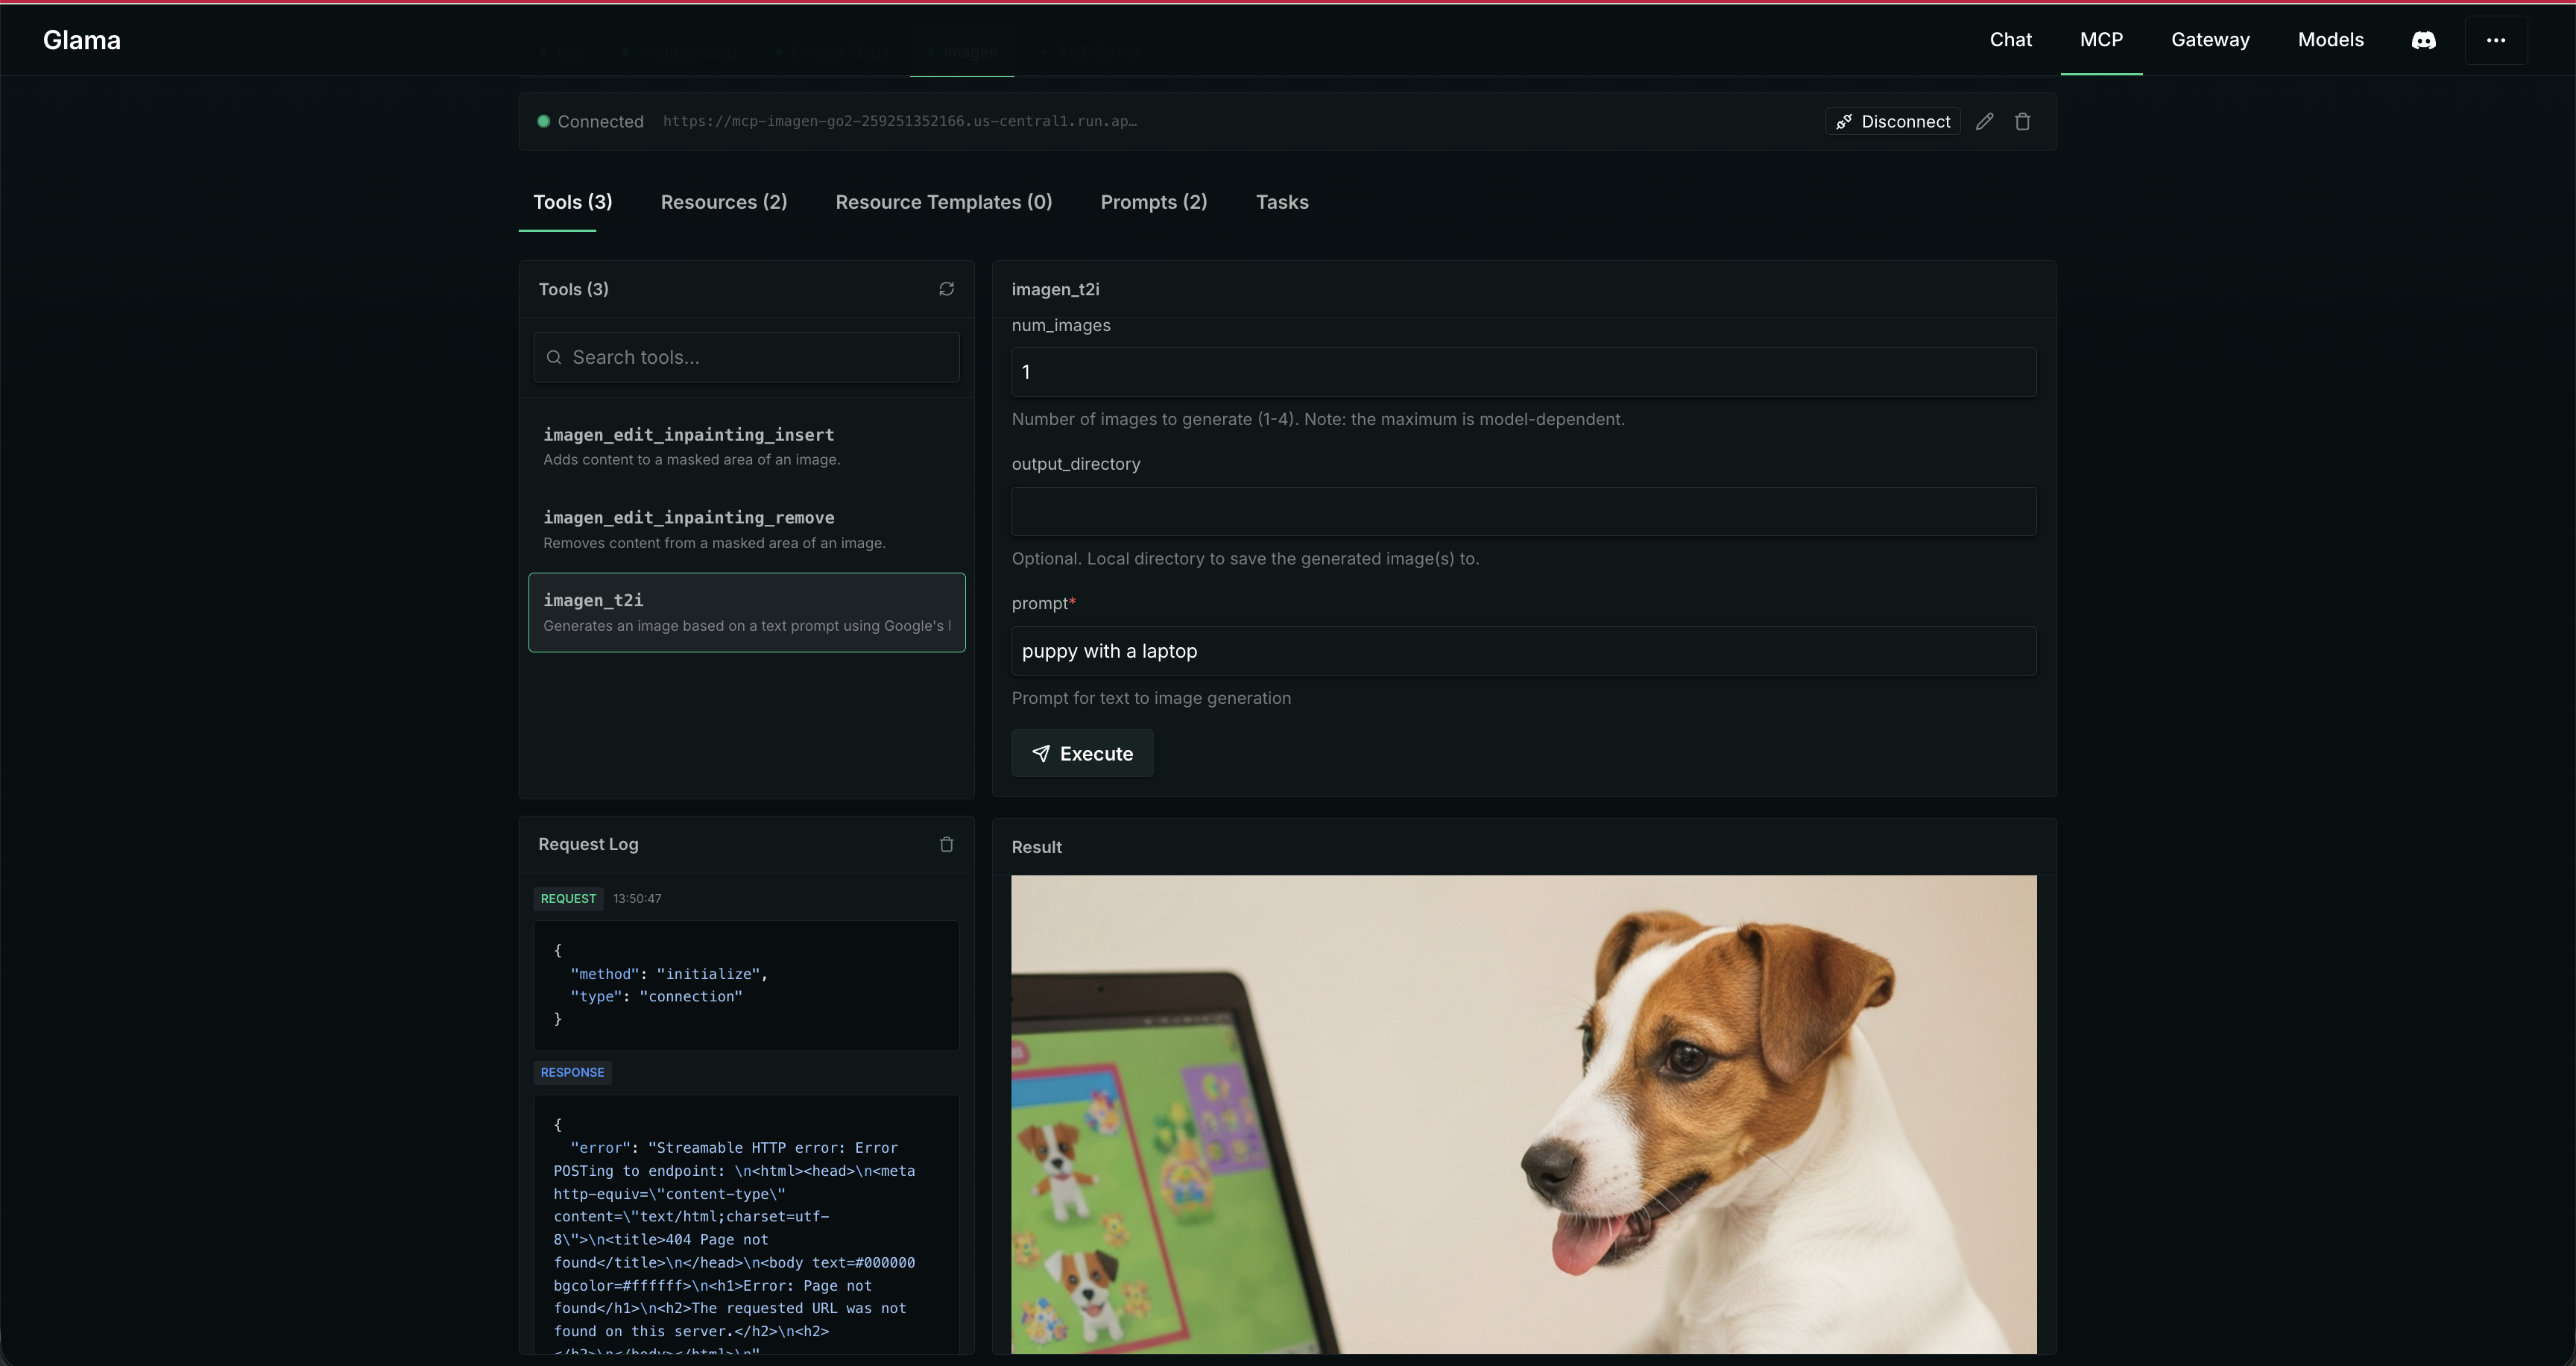Image resolution: width=2576 pixels, height=1366 pixels.
Task: Open the Discord community icon
Action: (x=2424, y=40)
